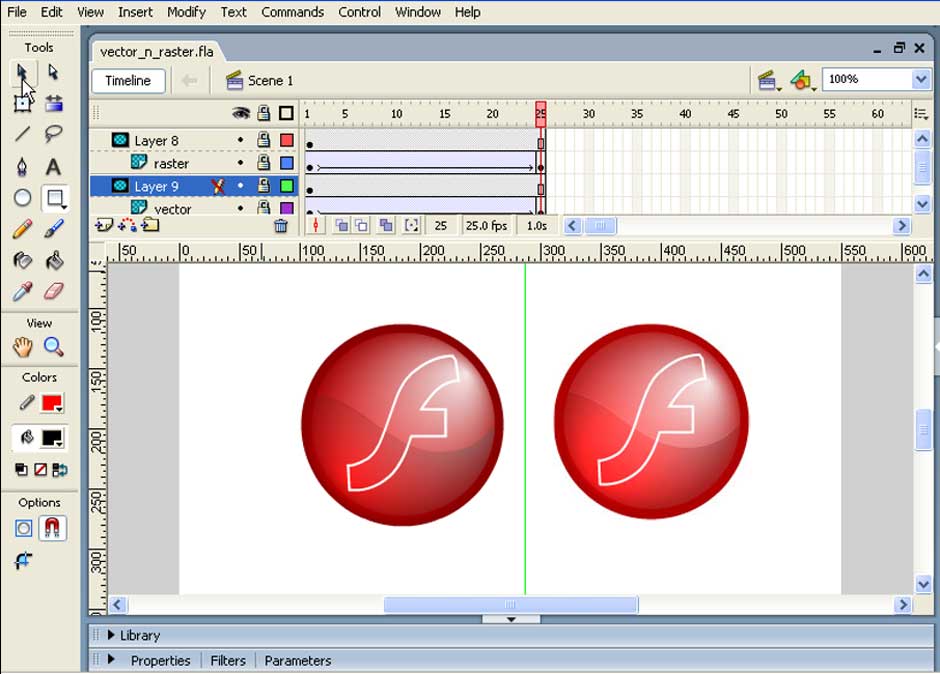Screen dimensions: 940x674
Task: Lock all layers via header padlock
Action: 264,113
